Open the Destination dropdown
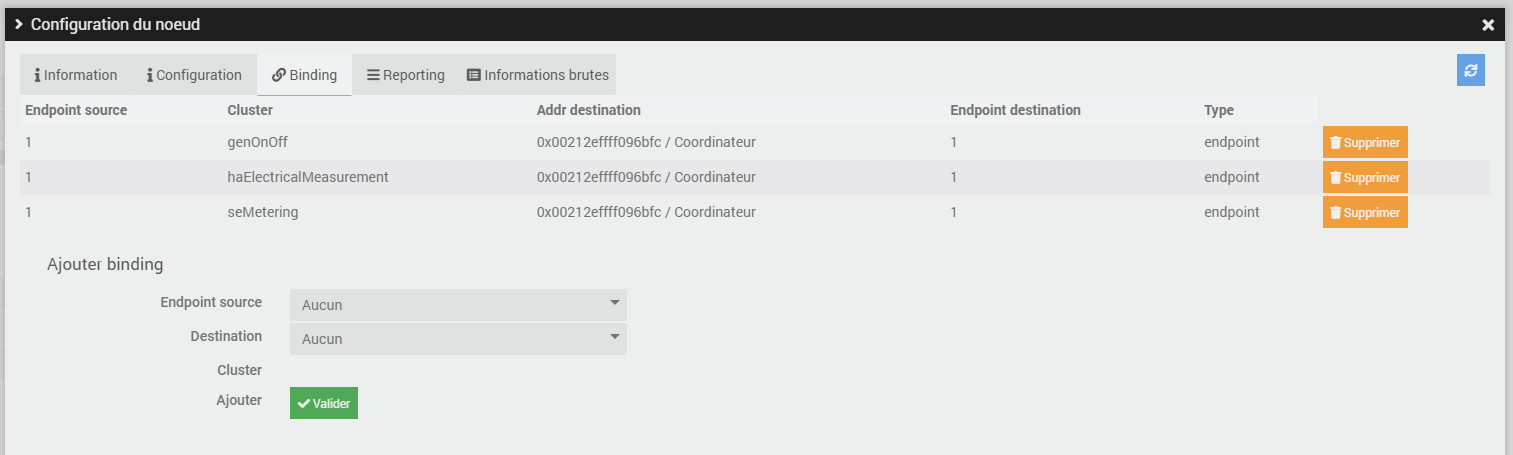The image size is (1513, 455). 458,339
